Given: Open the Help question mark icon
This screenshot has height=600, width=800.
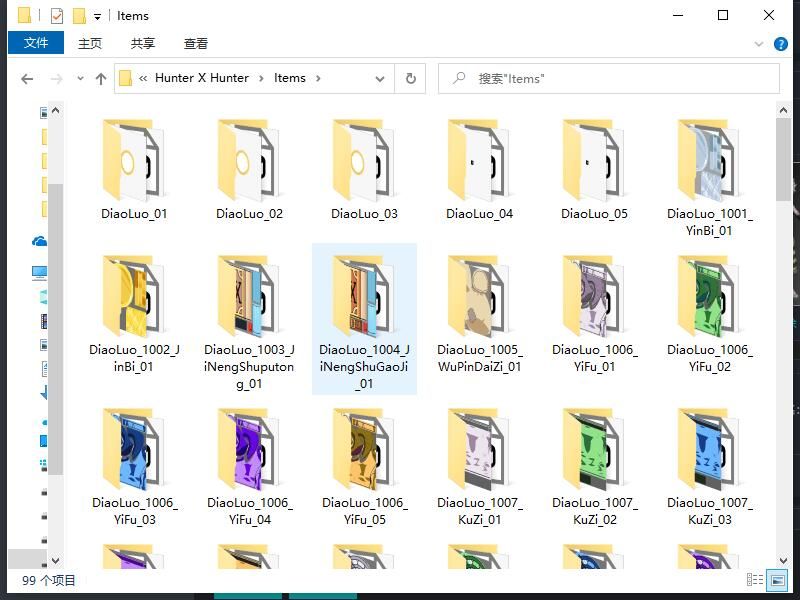Looking at the screenshot, I should (781, 44).
